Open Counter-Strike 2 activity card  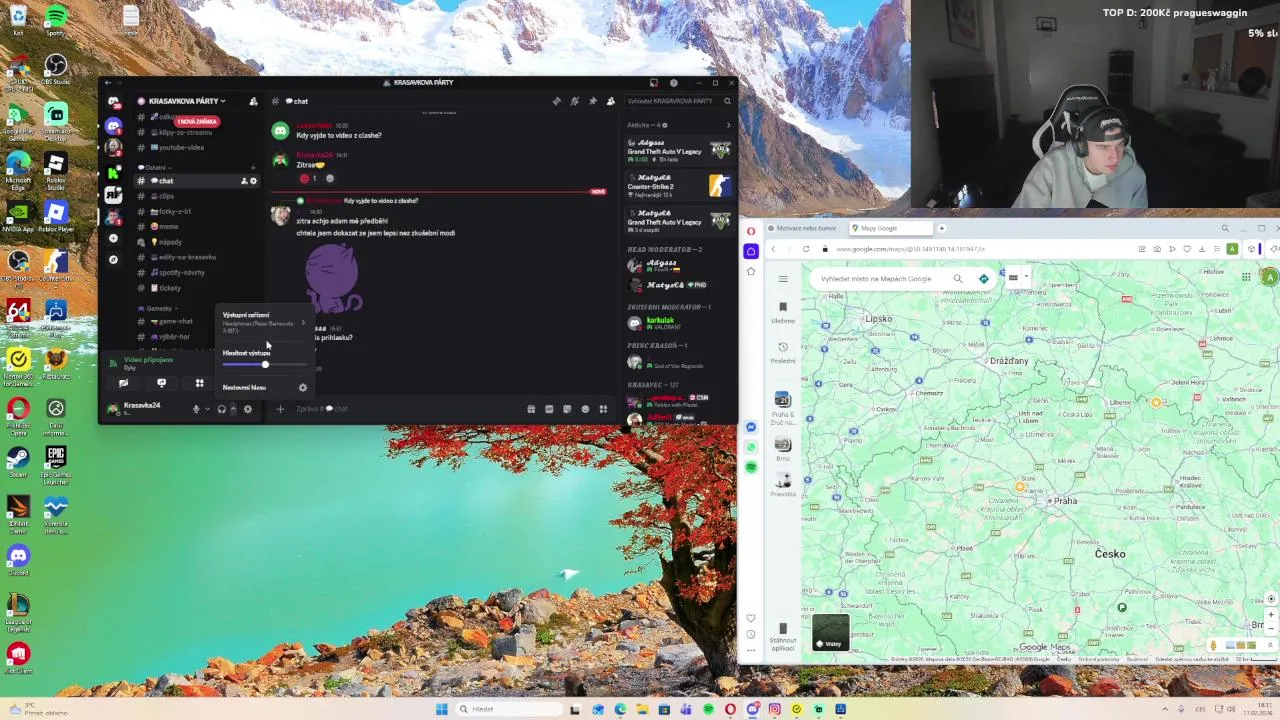pos(679,186)
